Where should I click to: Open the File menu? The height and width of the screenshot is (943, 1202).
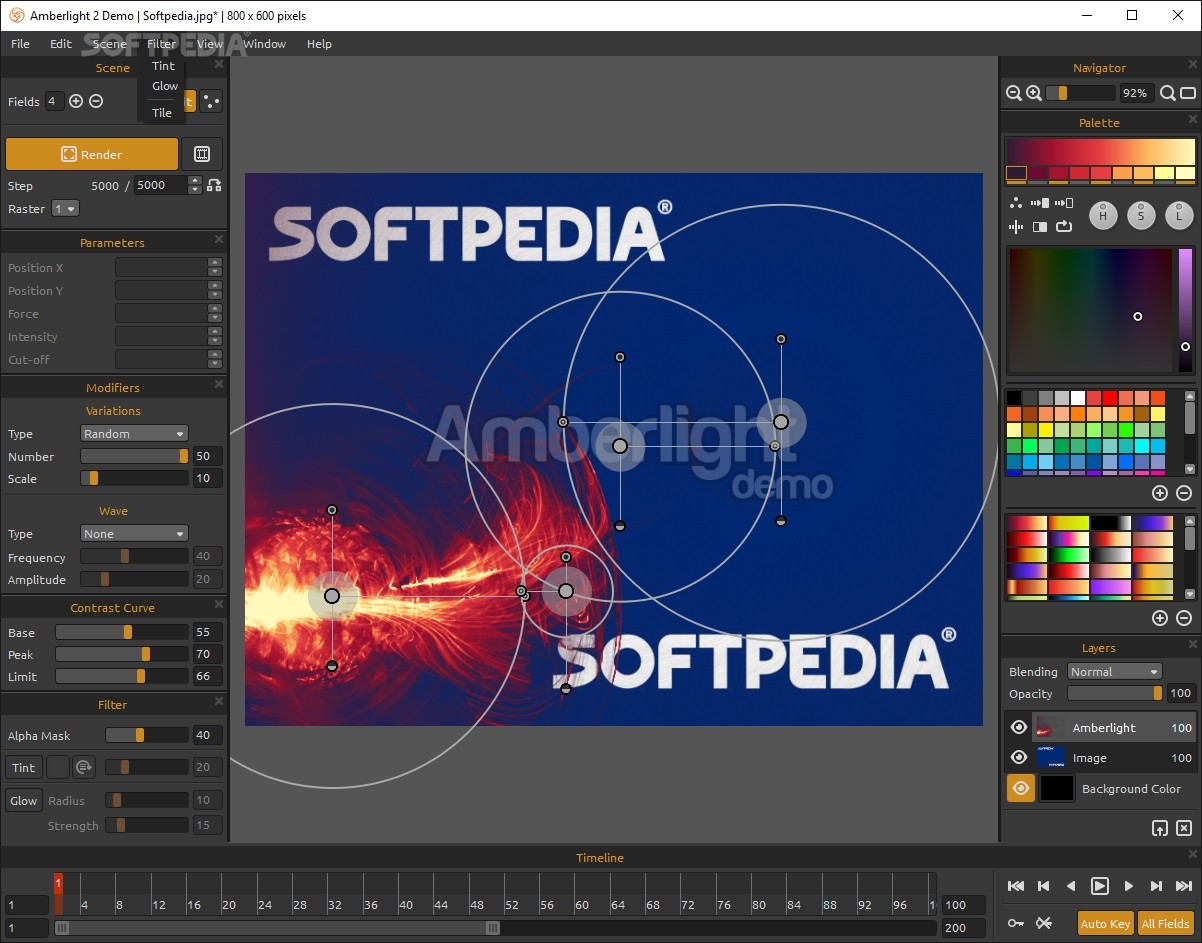tap(20, 44)
